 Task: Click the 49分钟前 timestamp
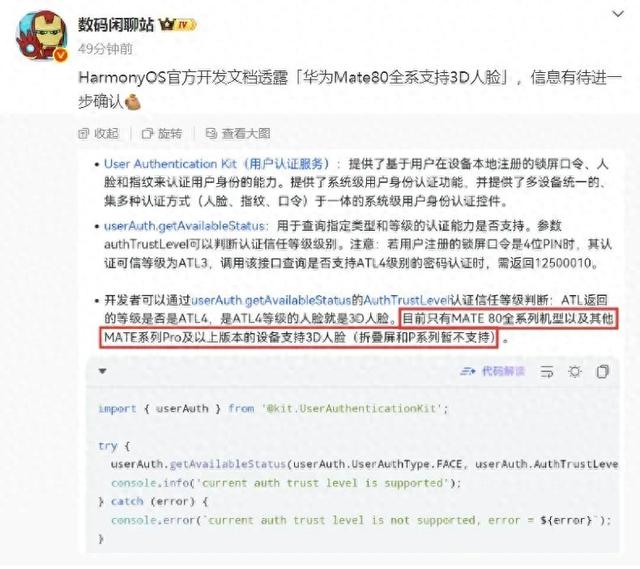coord(105,49)
